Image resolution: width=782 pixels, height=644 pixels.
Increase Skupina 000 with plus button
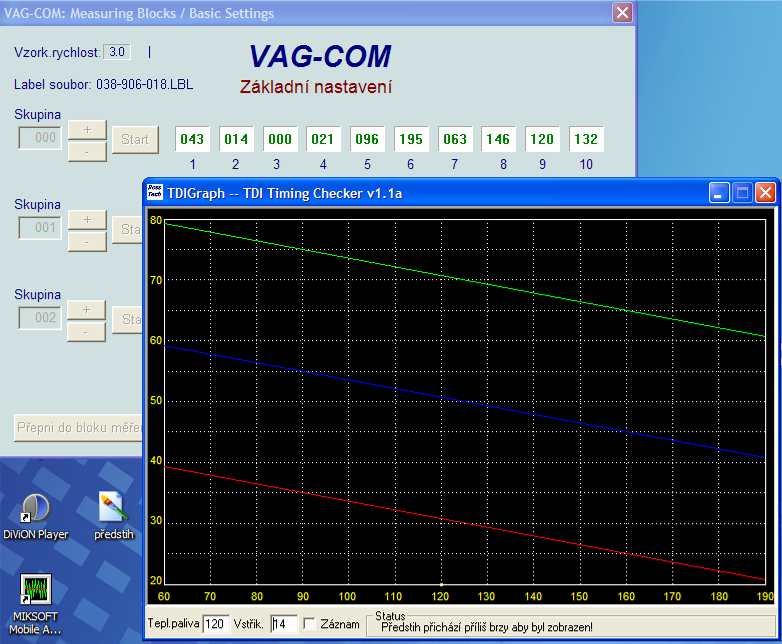86,129
